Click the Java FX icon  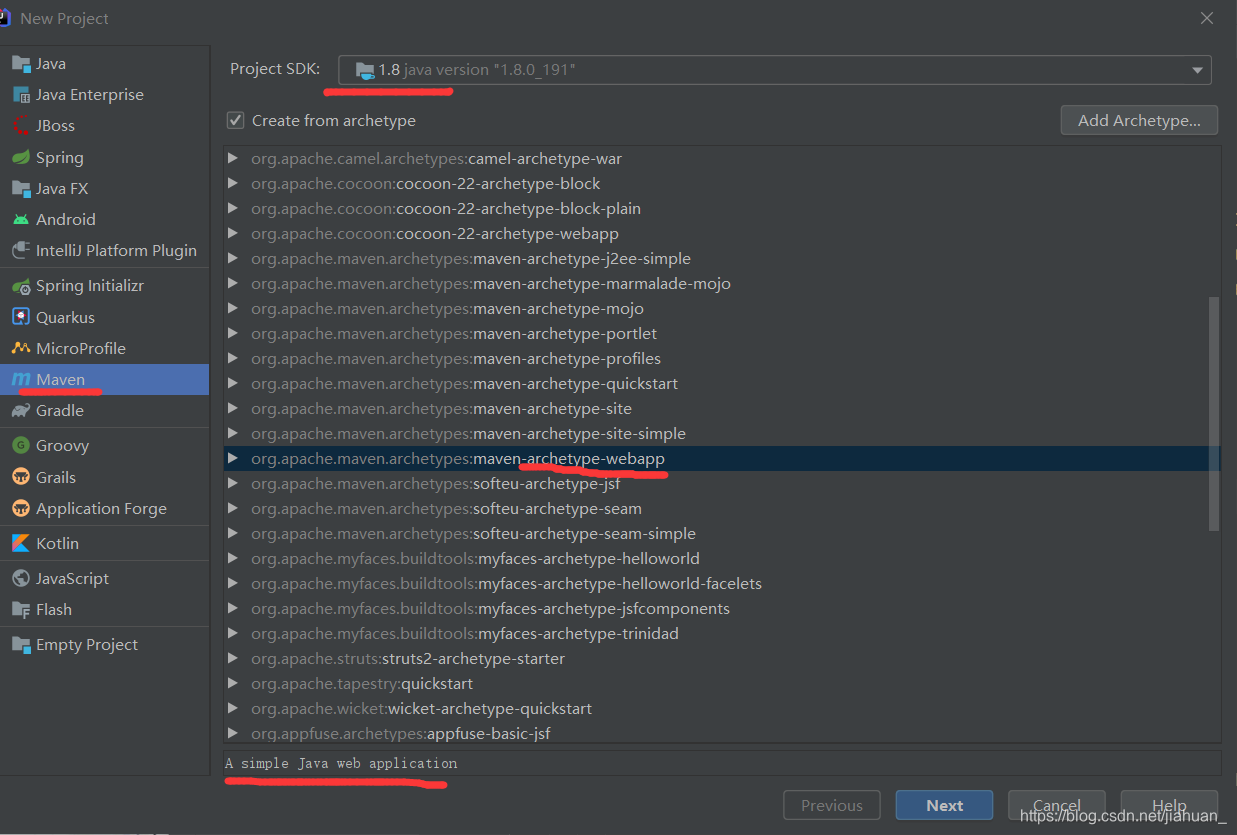click(x=21, y=189)
